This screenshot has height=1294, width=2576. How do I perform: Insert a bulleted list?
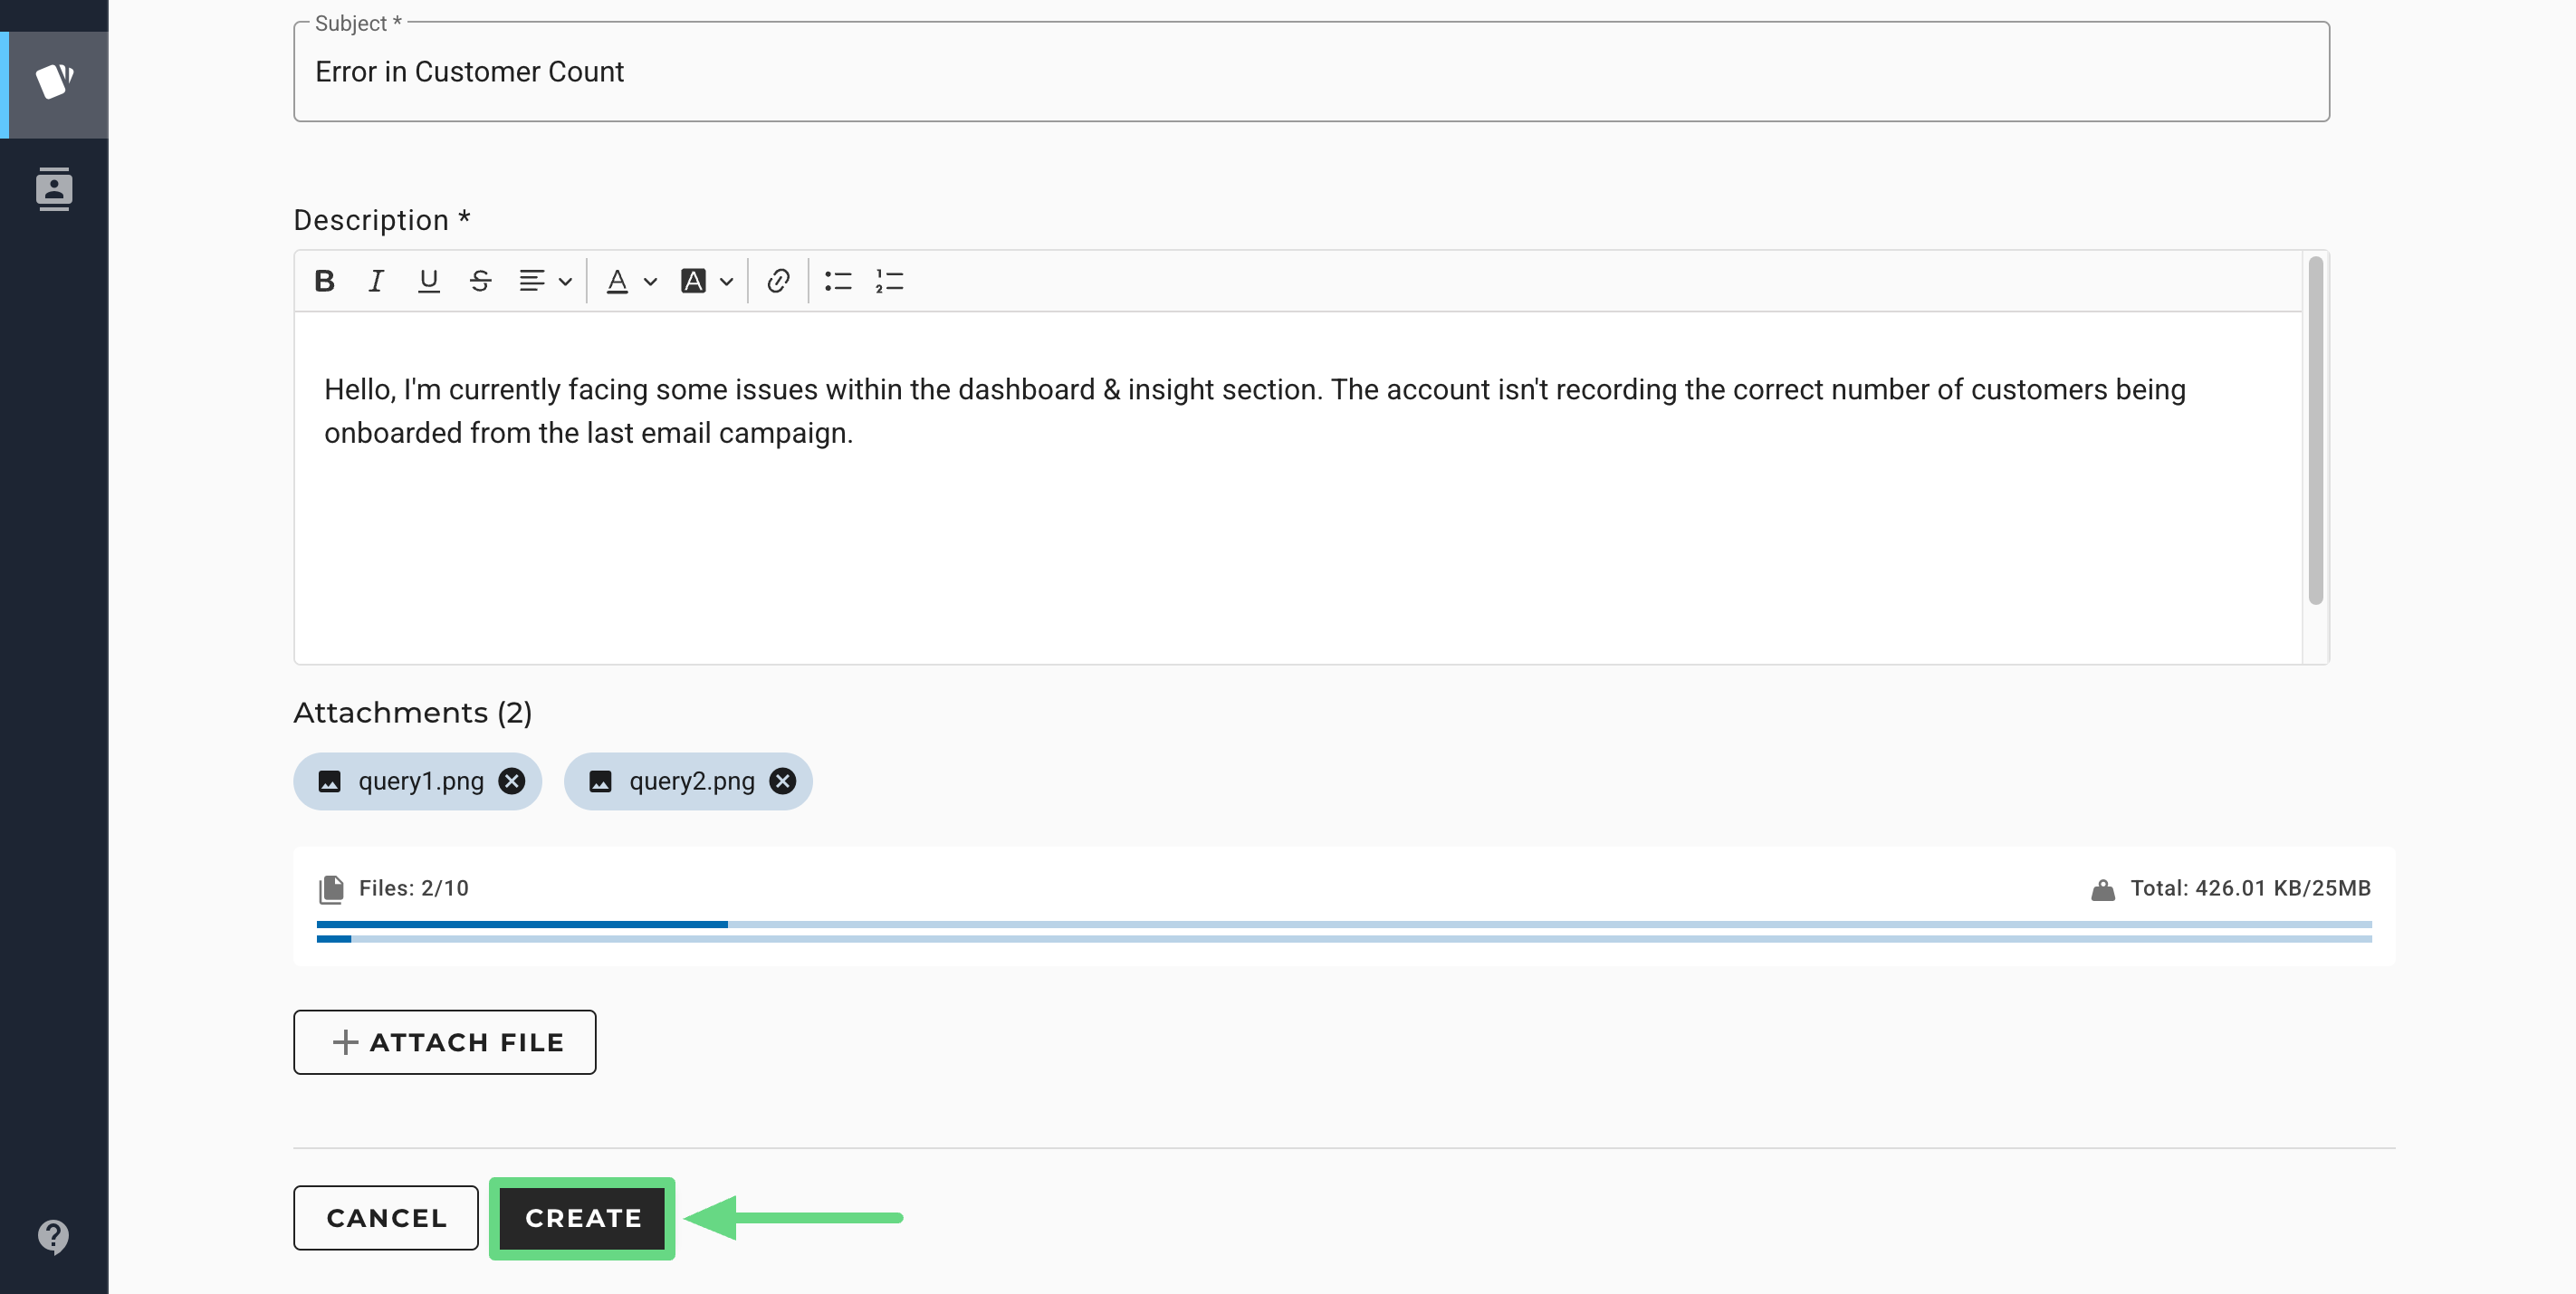(838, 281)
